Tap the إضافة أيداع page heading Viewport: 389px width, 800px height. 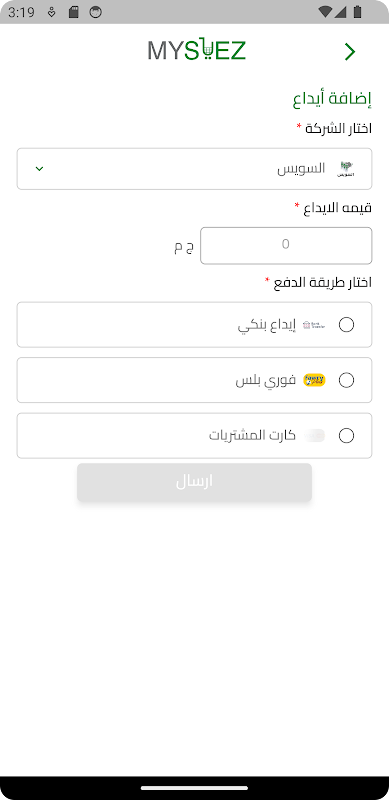pos(332,99)
